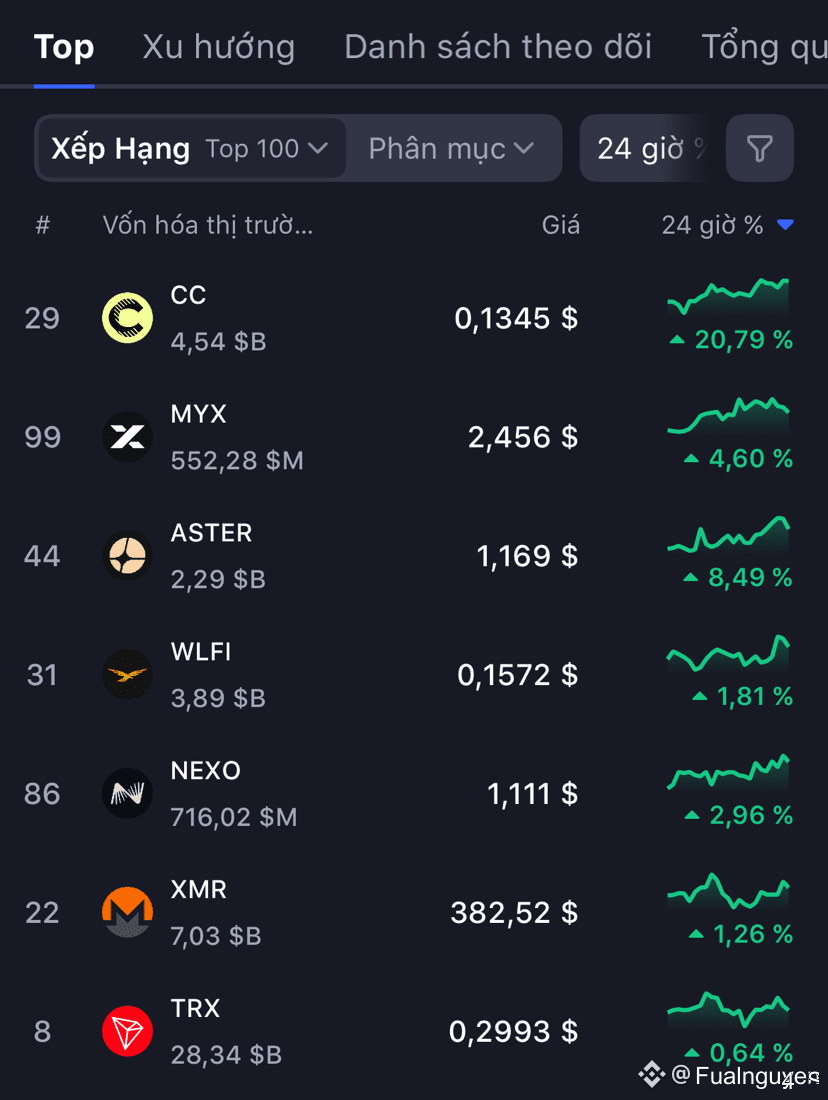Open WLFI sparkline chart

click(x=728, y=653)
